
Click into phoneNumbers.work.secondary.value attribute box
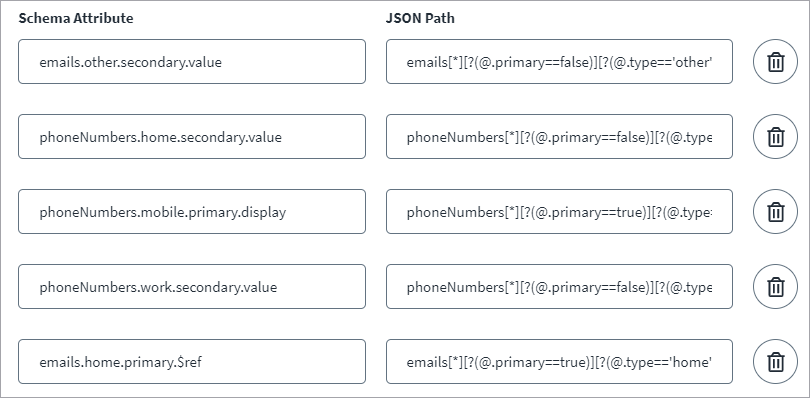pos(192,286)
